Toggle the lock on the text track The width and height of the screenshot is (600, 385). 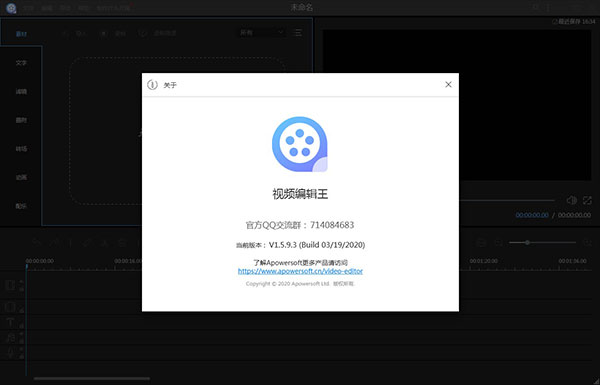pos(21,326)
